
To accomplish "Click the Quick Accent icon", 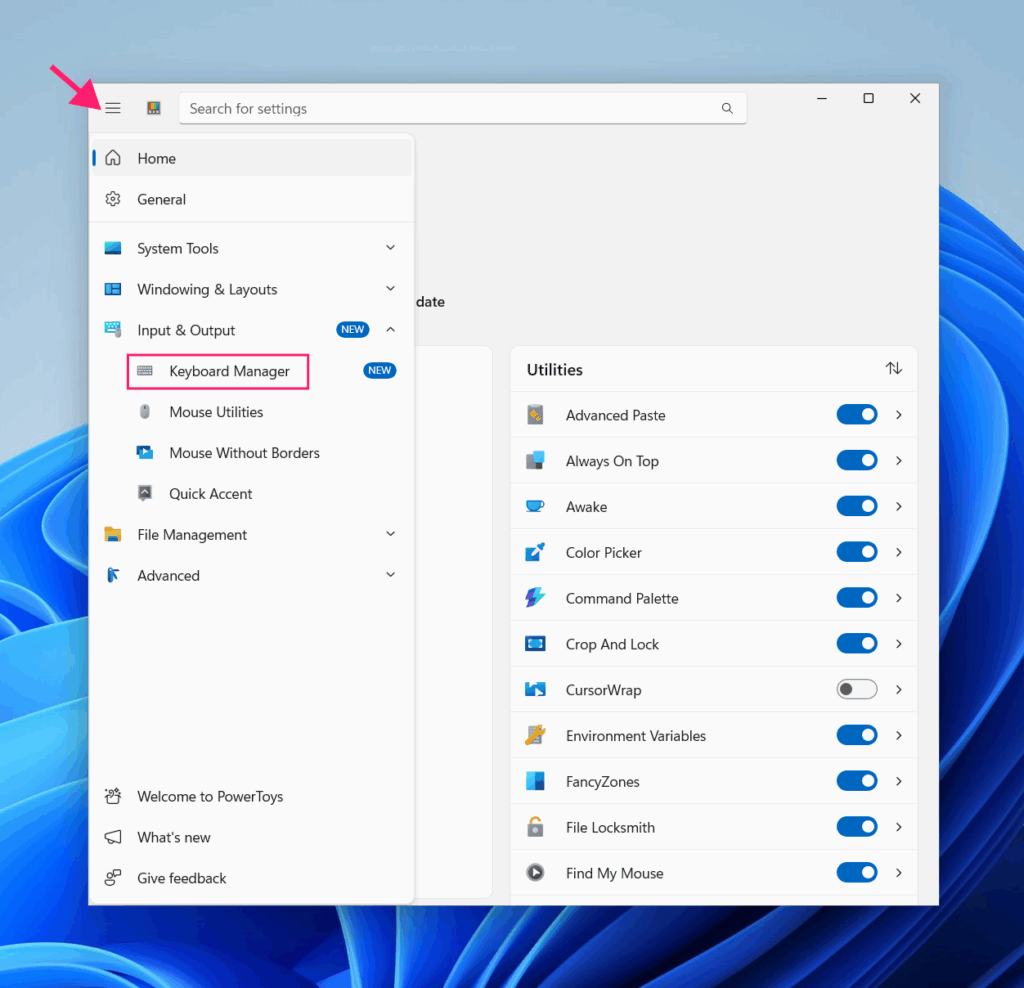I will 145,493.
